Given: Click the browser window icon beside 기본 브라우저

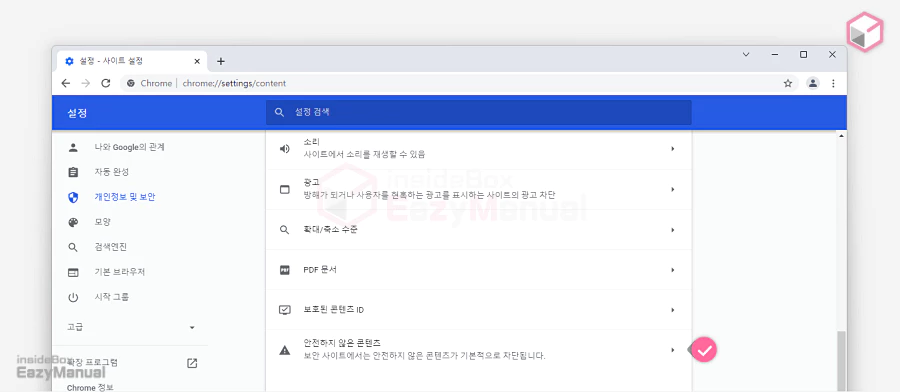Looking at the screenshot, I should tap(73, 272).
